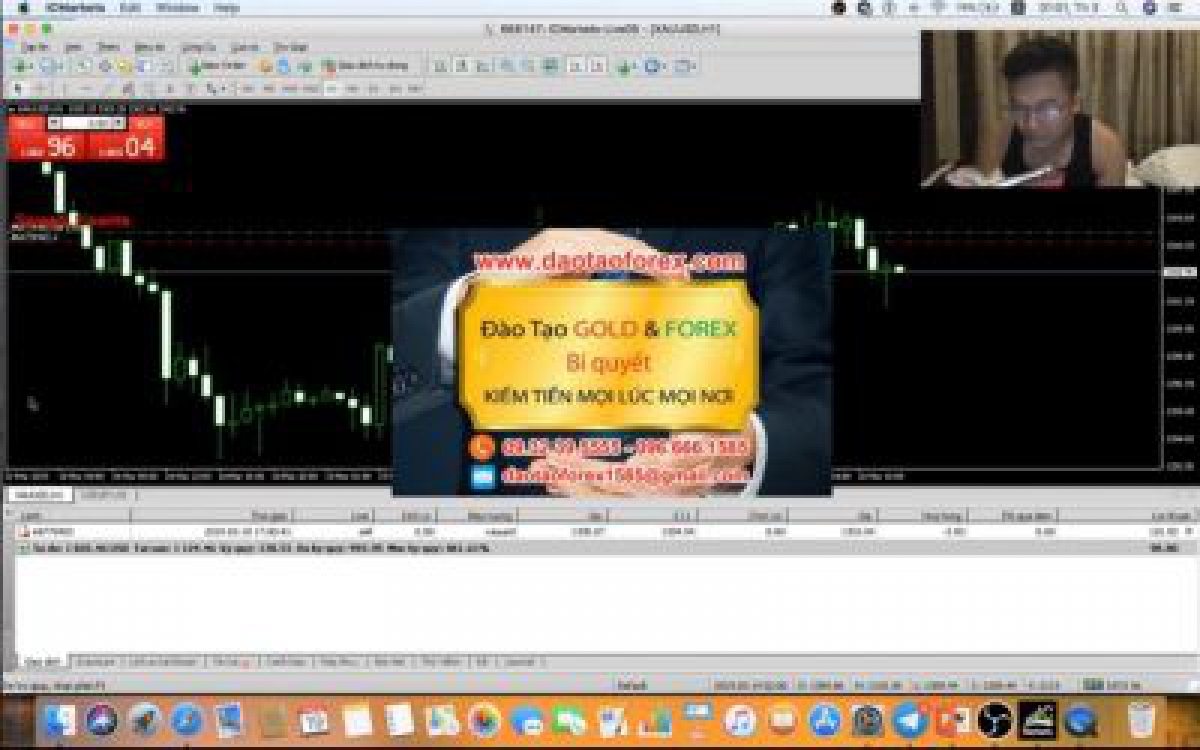Open a new chart from toolbar
The width and height of the screenshot is (1200, 750).
(x=22, y=67)
